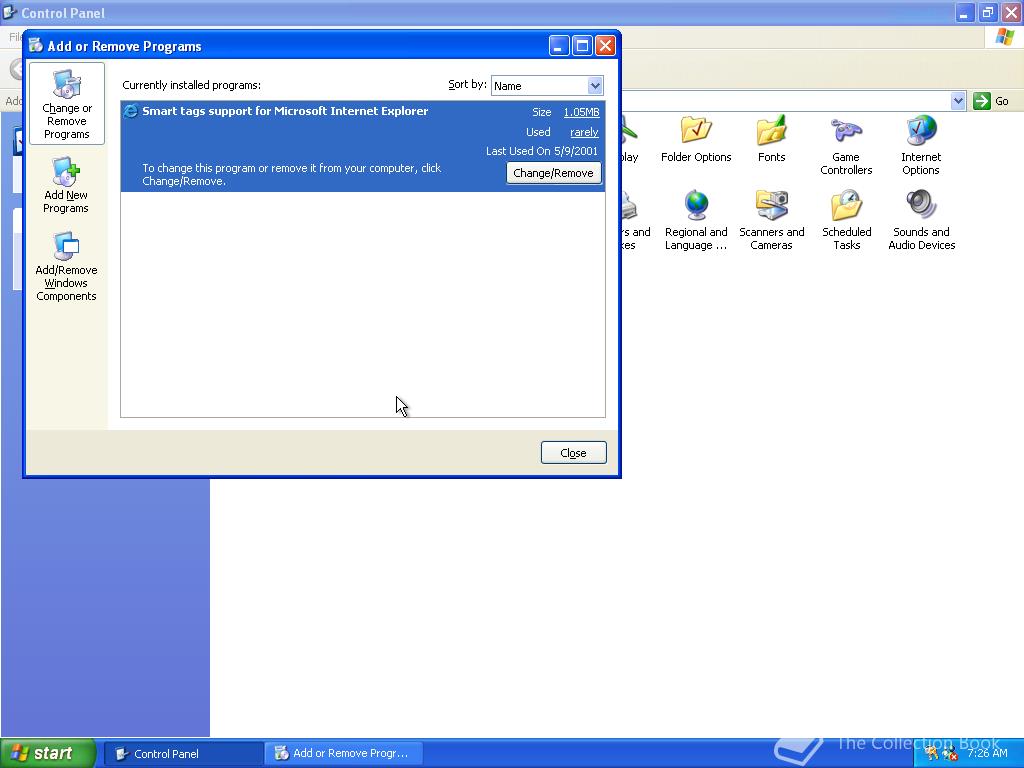Open Scheduled Tasks in Control Panel

[846, 221]
